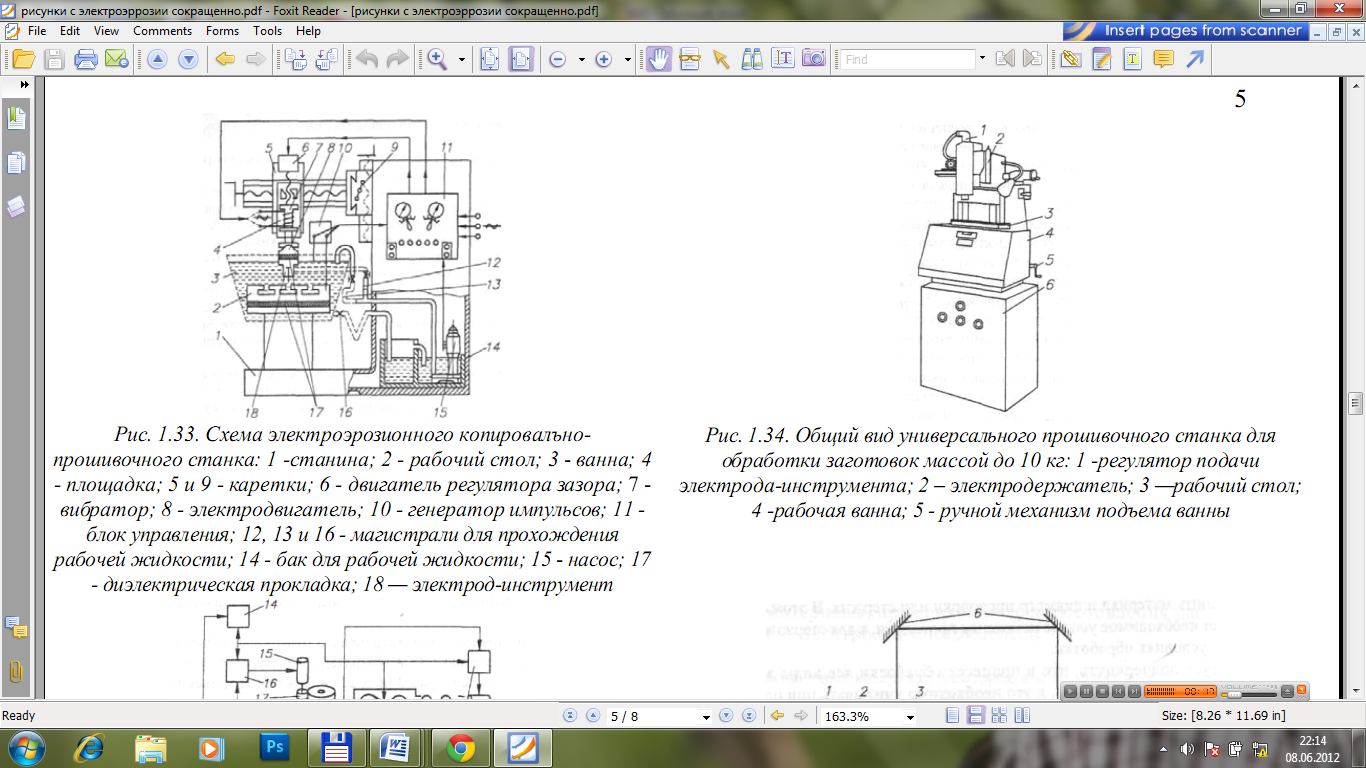1366x768 pixels.
Task: Click the Zoom Out minus icon
Action: (558, 60)
